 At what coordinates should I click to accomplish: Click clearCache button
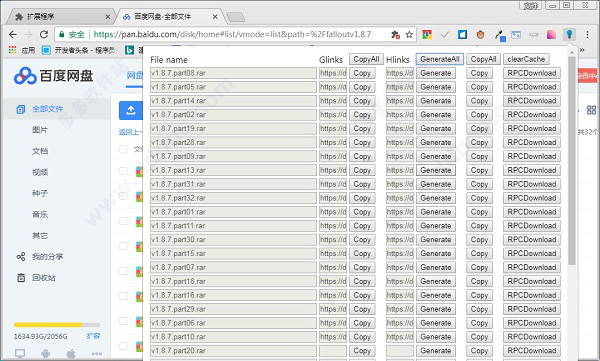point(526,59)
